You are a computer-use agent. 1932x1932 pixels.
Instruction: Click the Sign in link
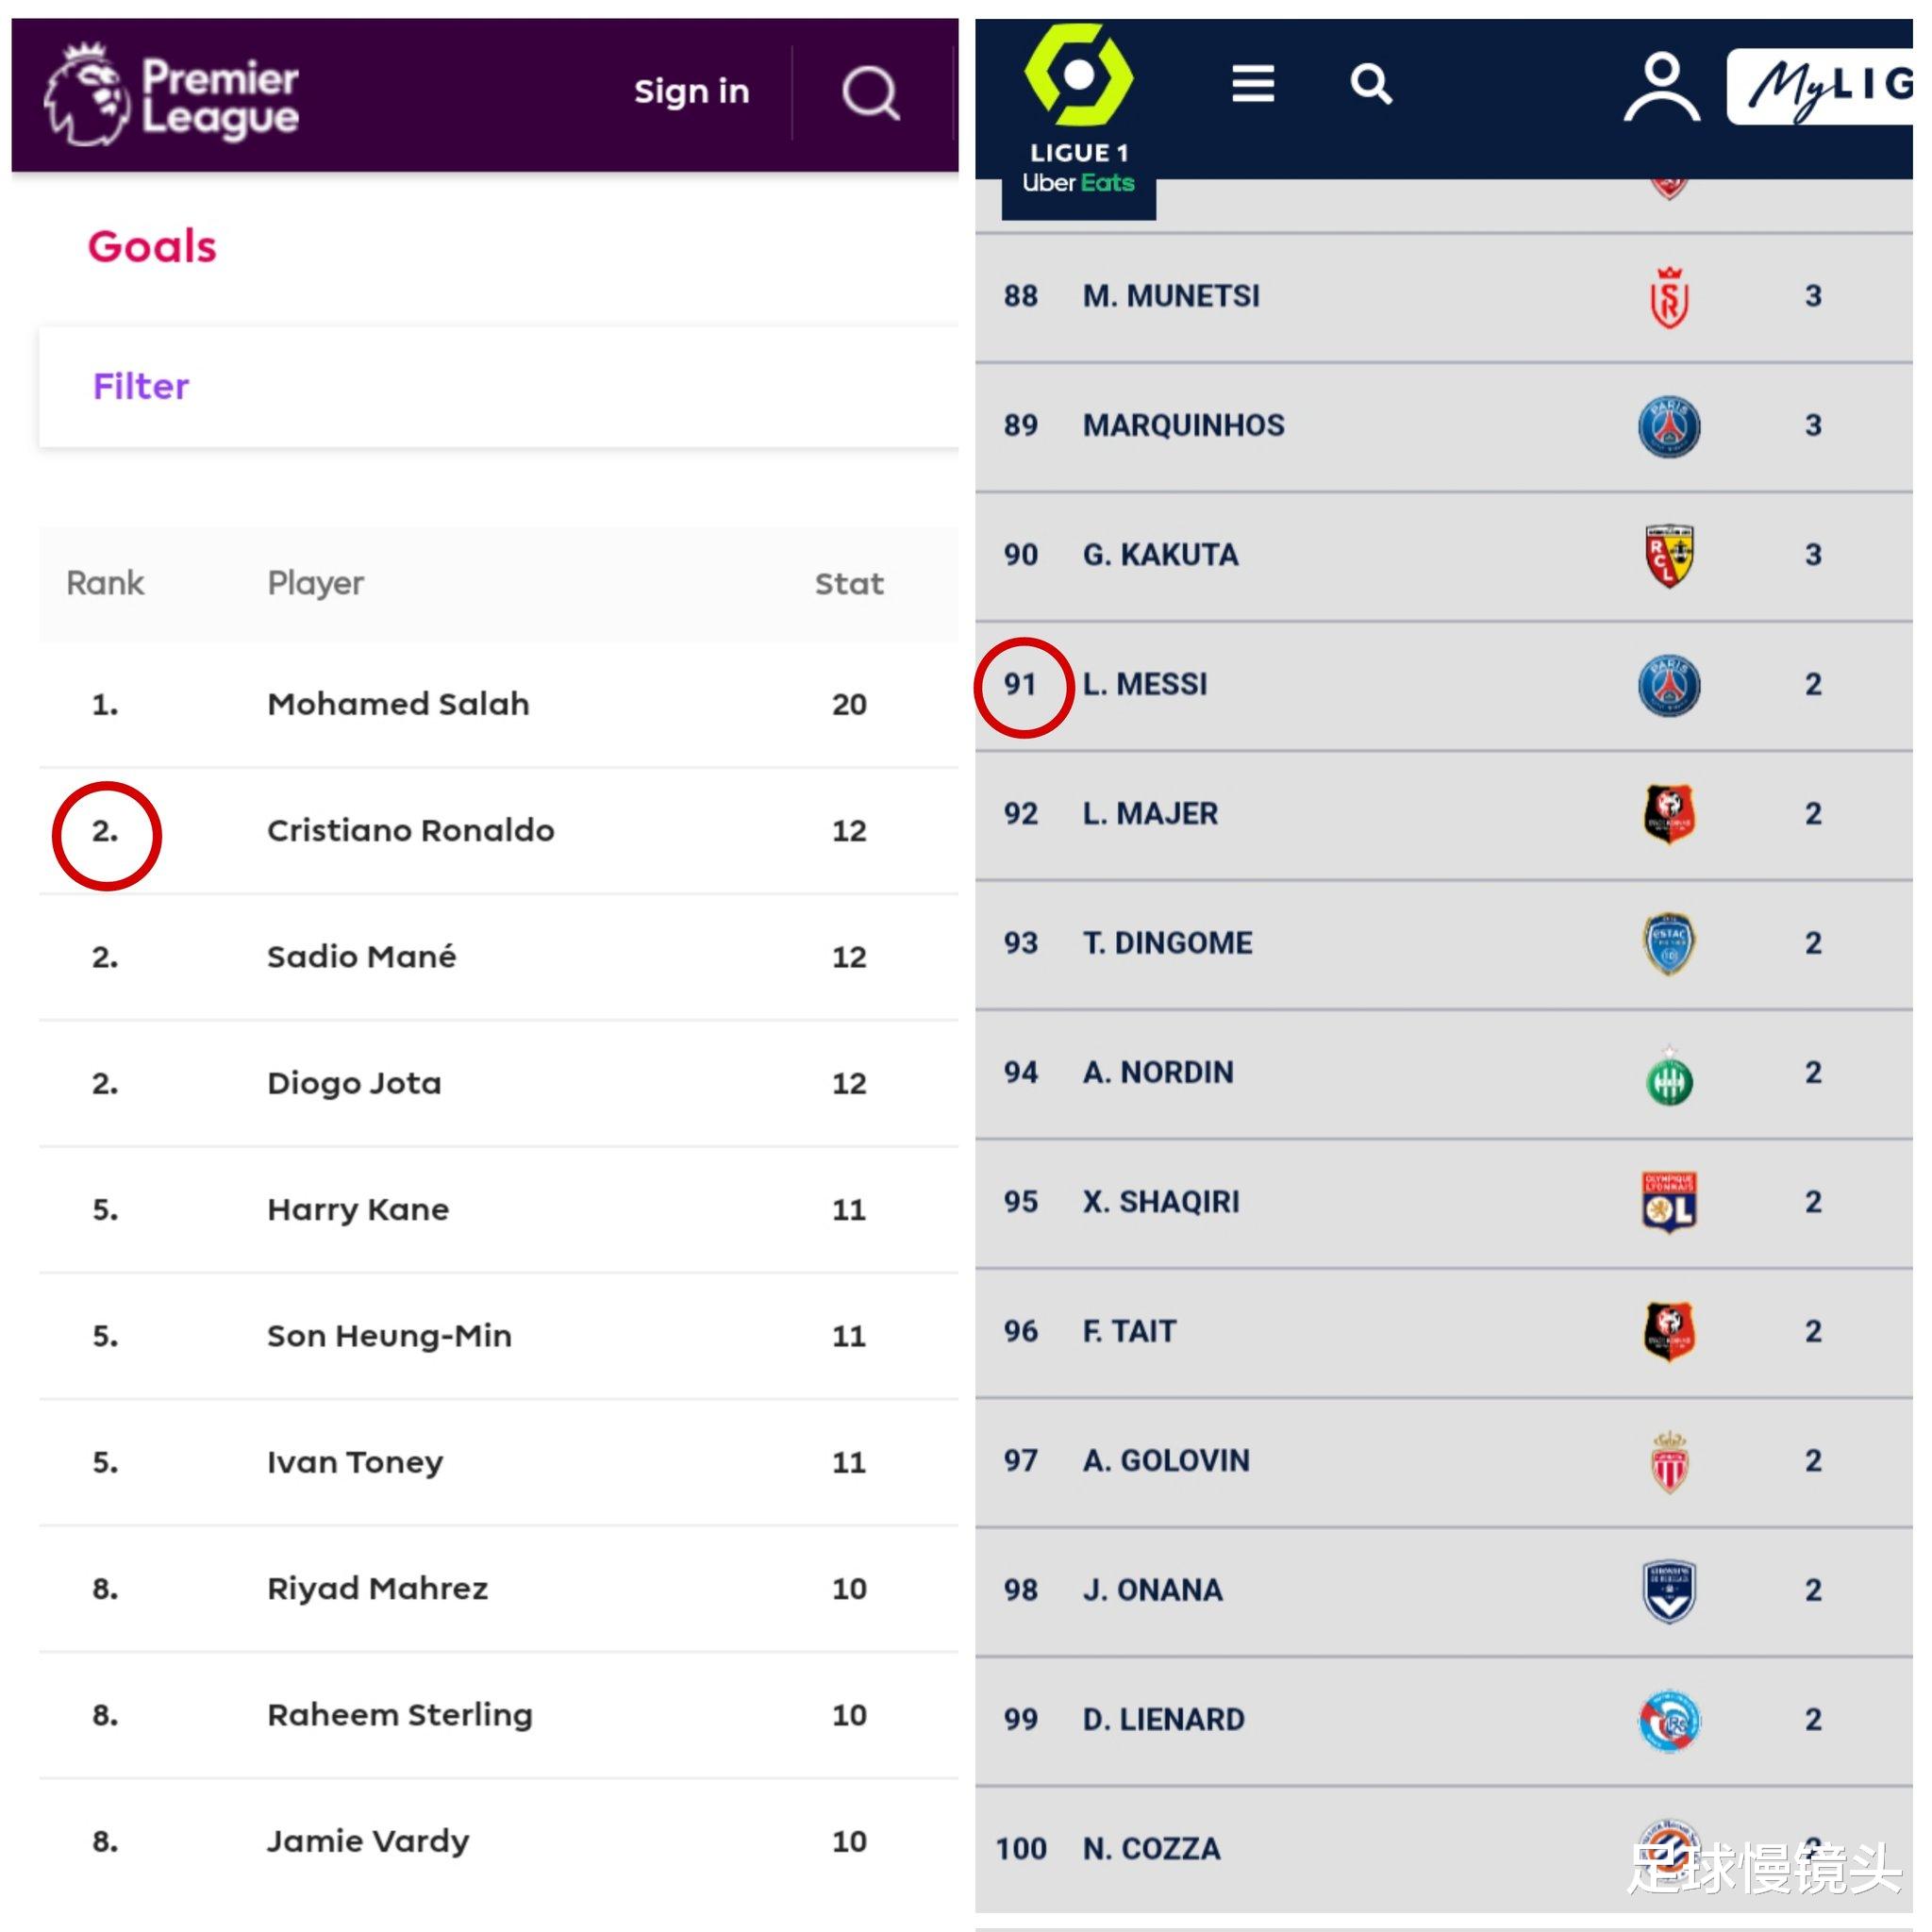pos(692,92)
